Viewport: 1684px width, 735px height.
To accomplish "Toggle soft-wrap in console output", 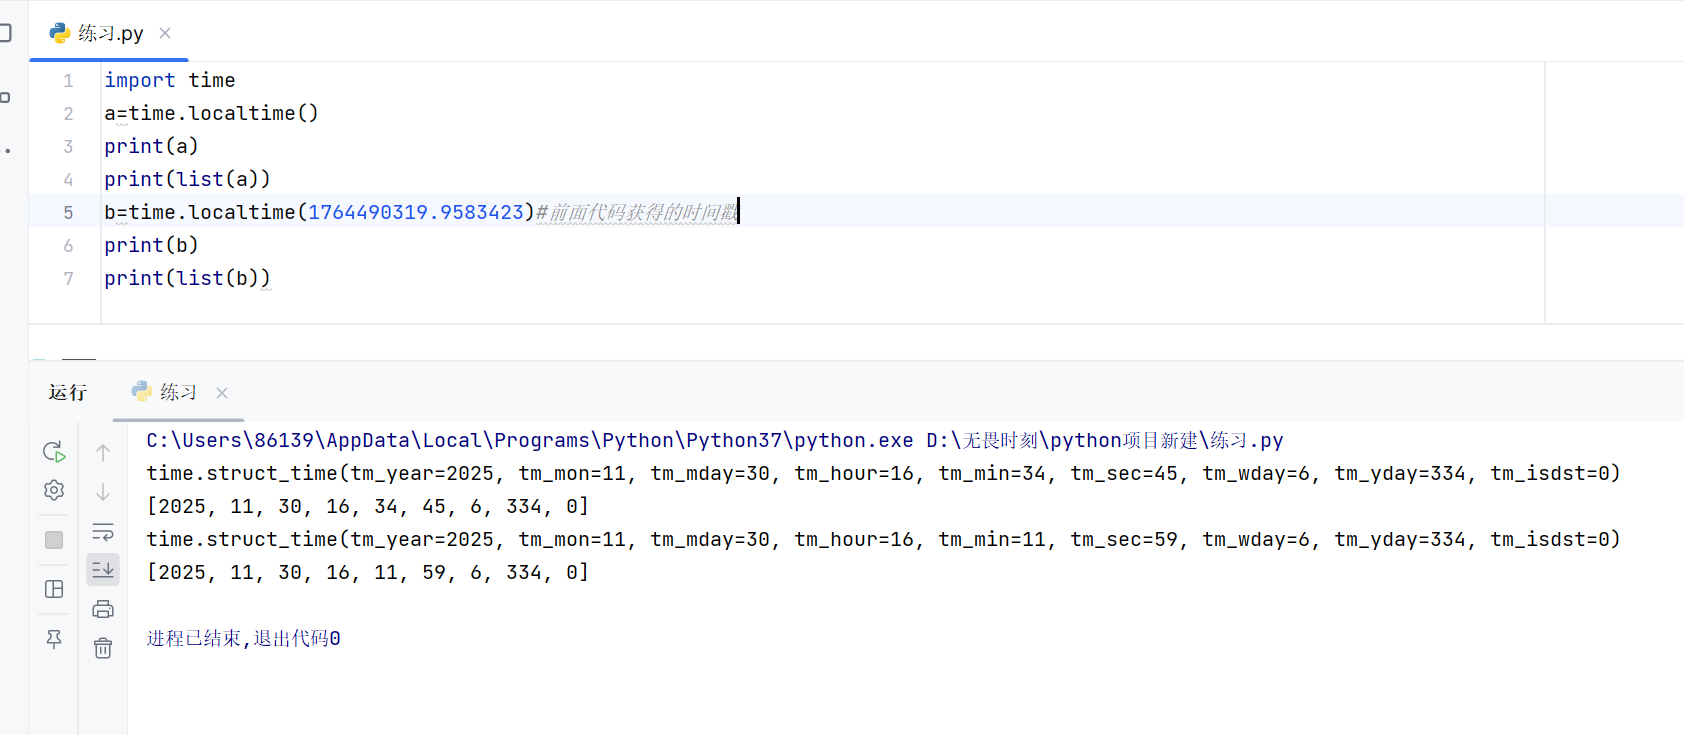I will click(x=103, y=531).
